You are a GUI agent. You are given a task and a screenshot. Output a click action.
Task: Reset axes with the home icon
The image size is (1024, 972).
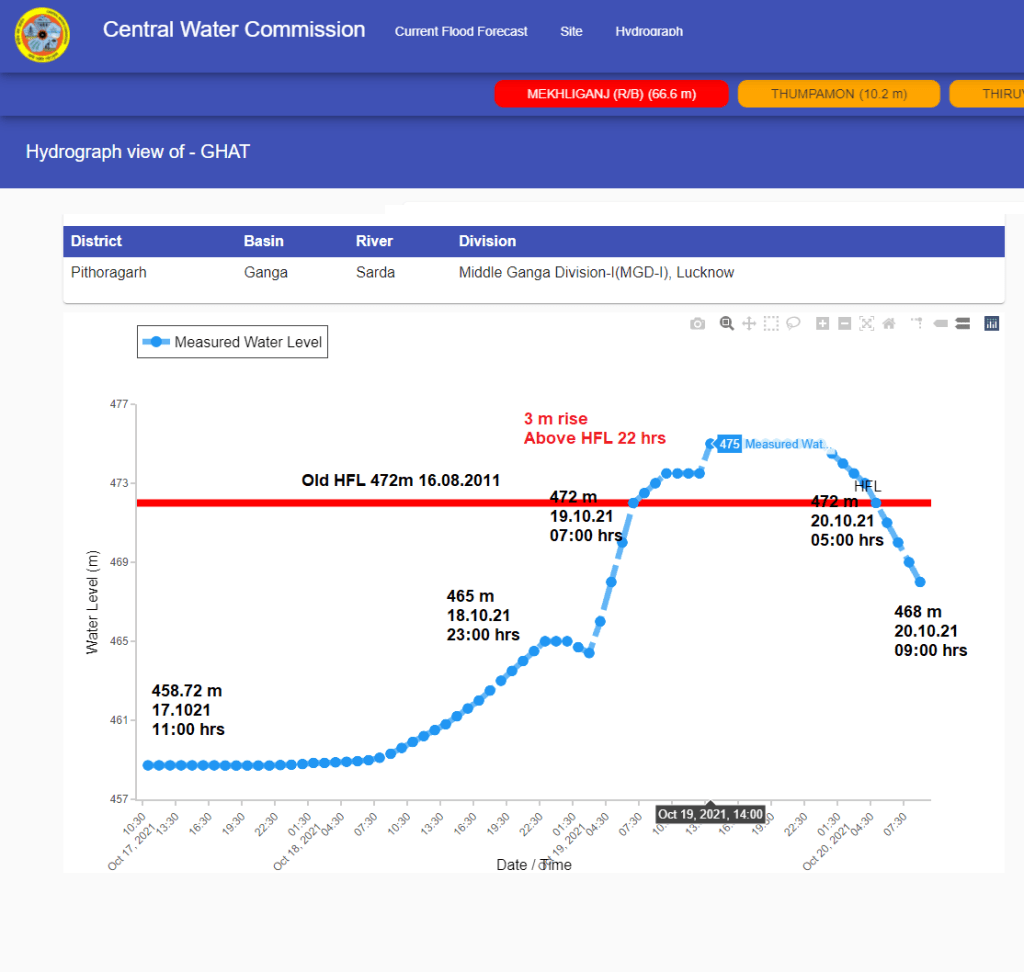(x=888, y=324)
